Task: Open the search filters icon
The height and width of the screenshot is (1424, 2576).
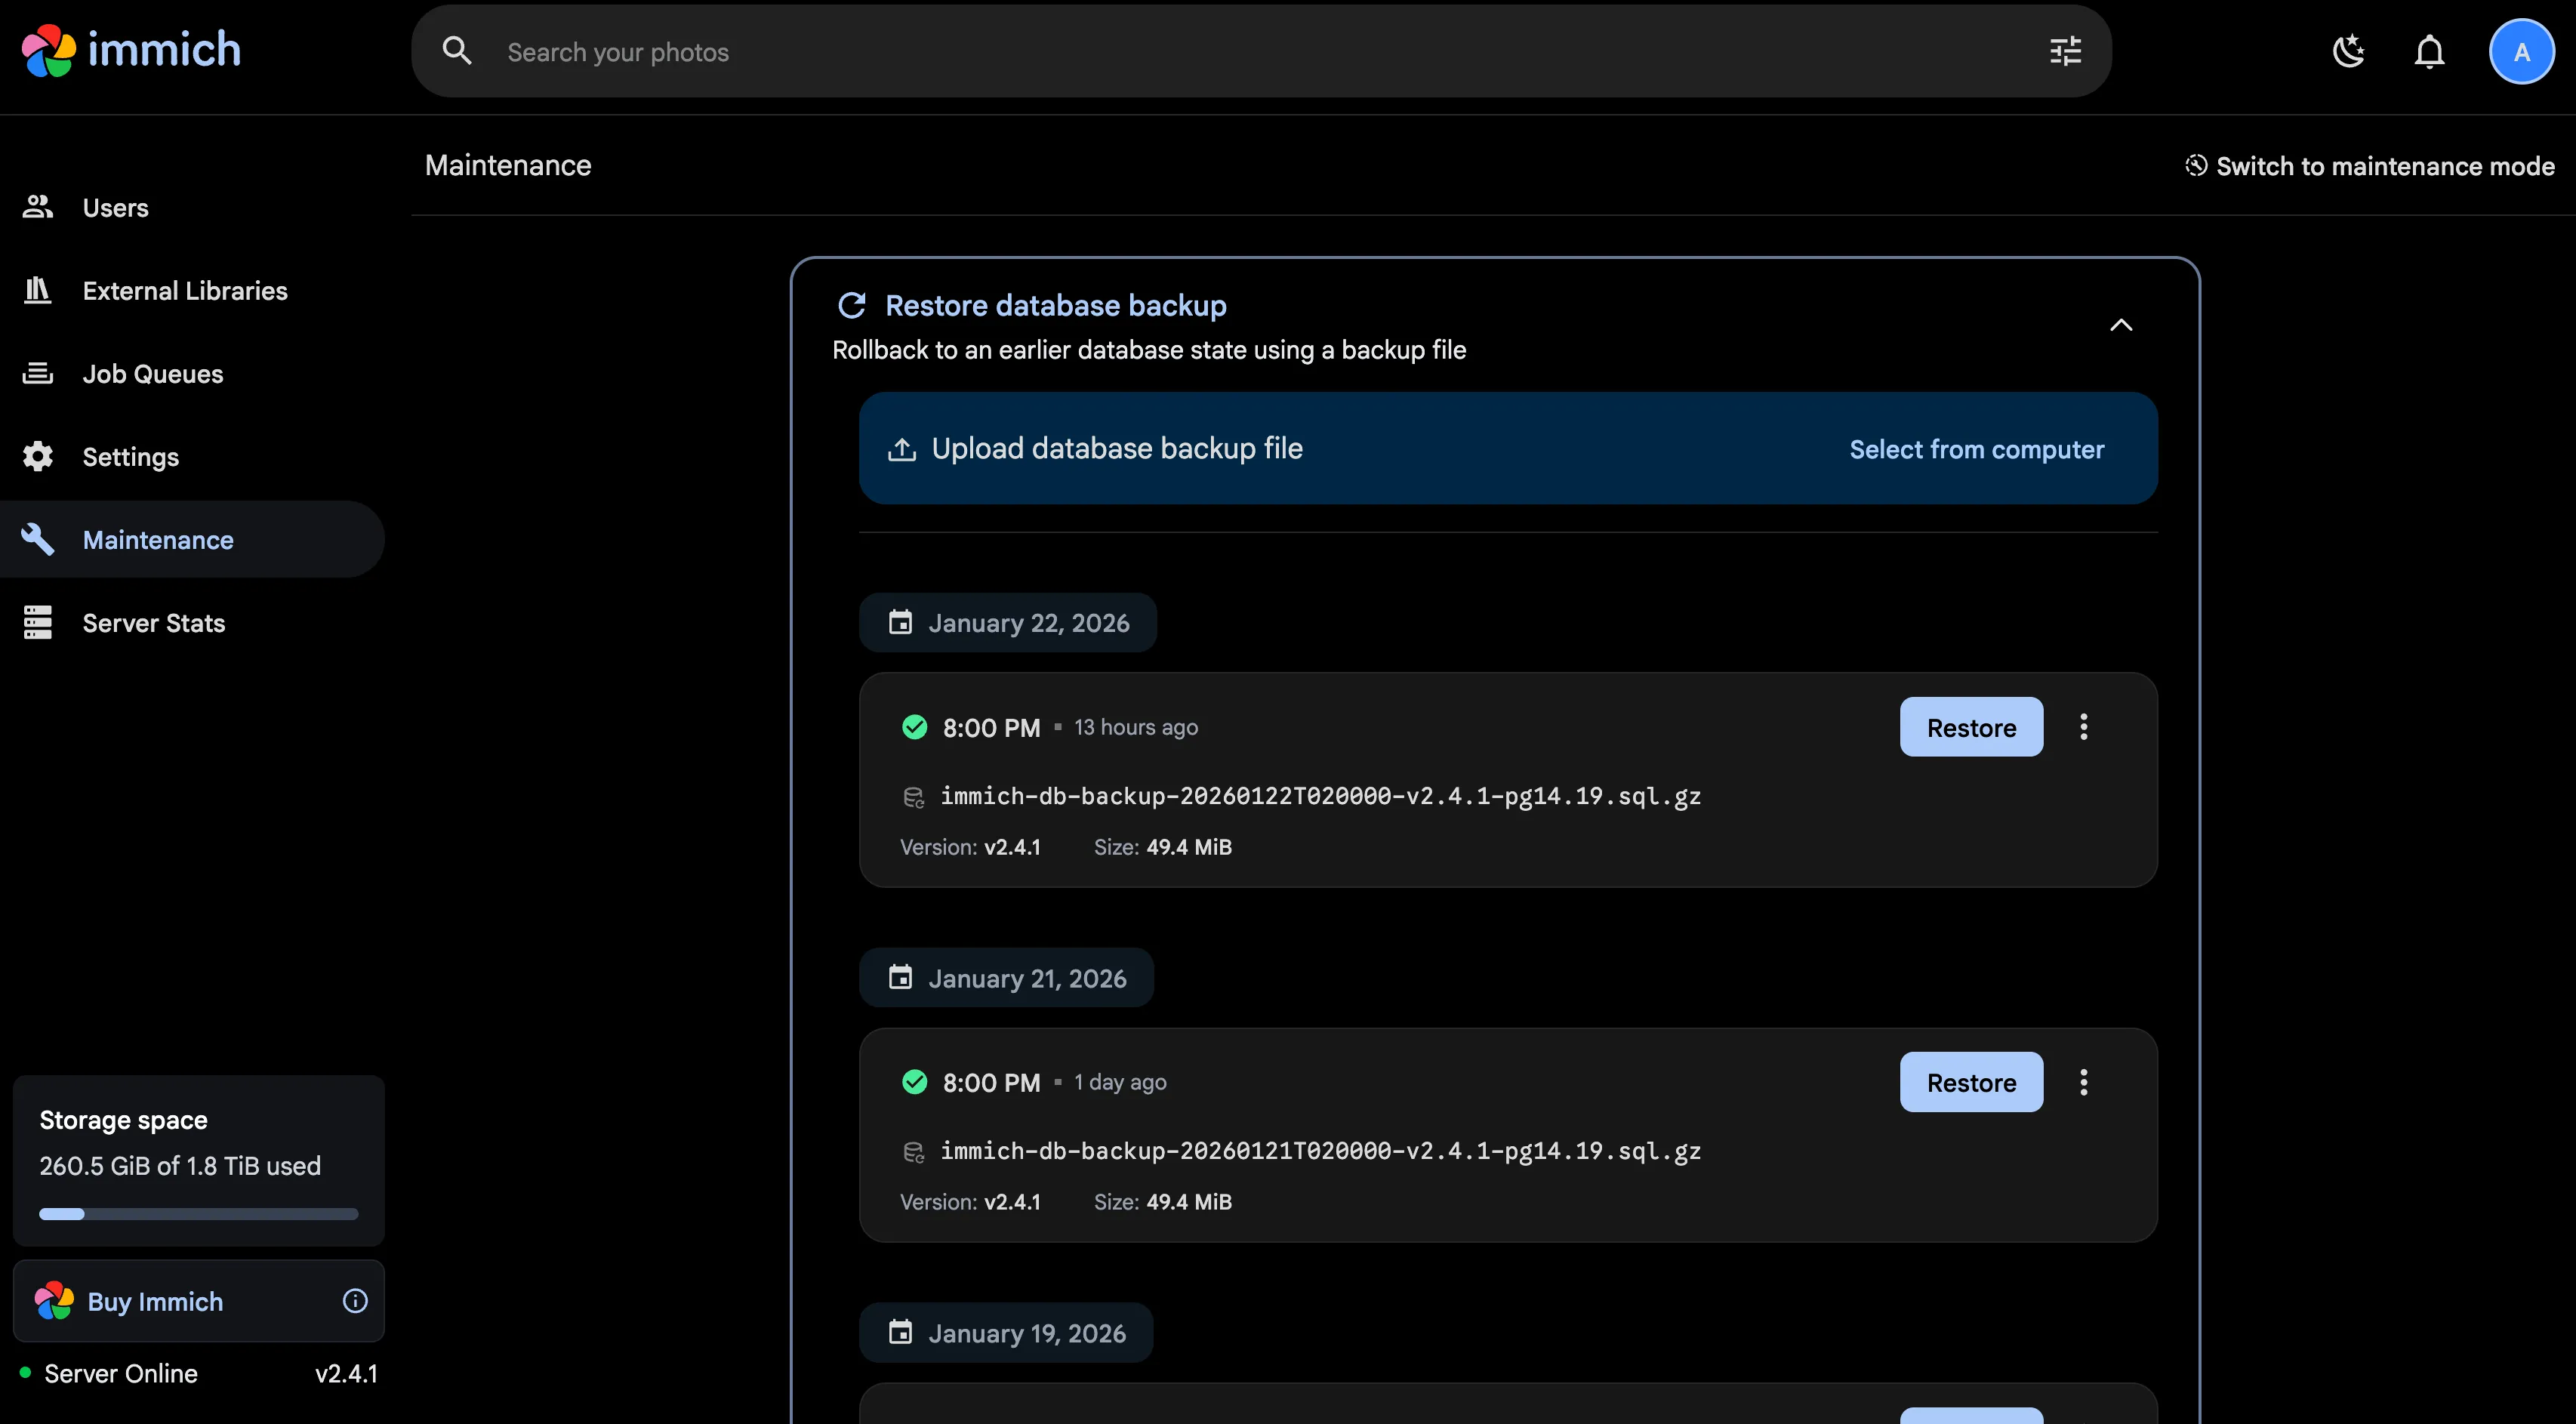Action: 2064,51
